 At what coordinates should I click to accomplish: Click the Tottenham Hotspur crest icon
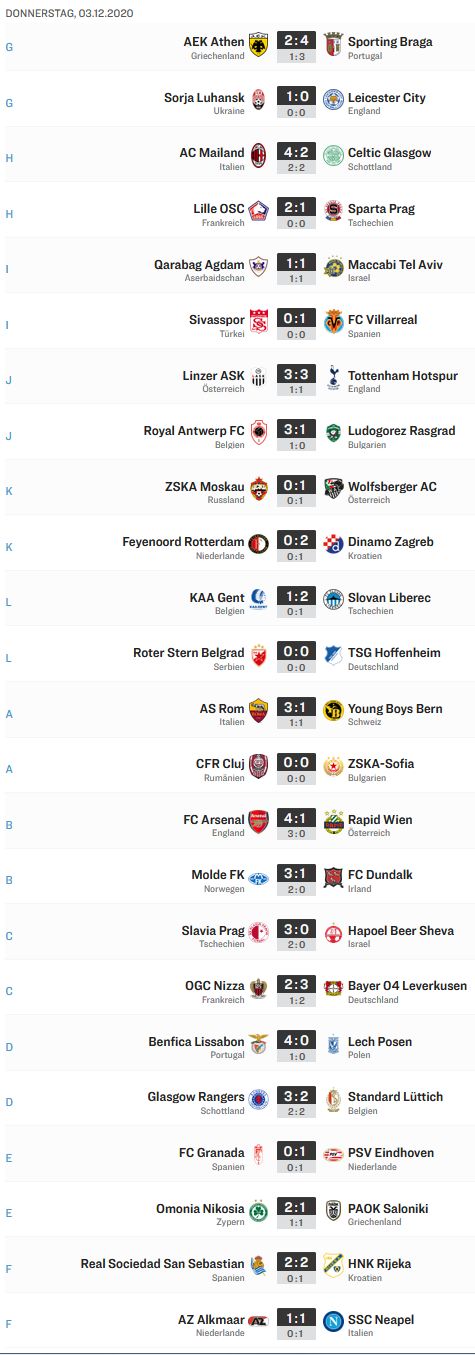[333, 379]
